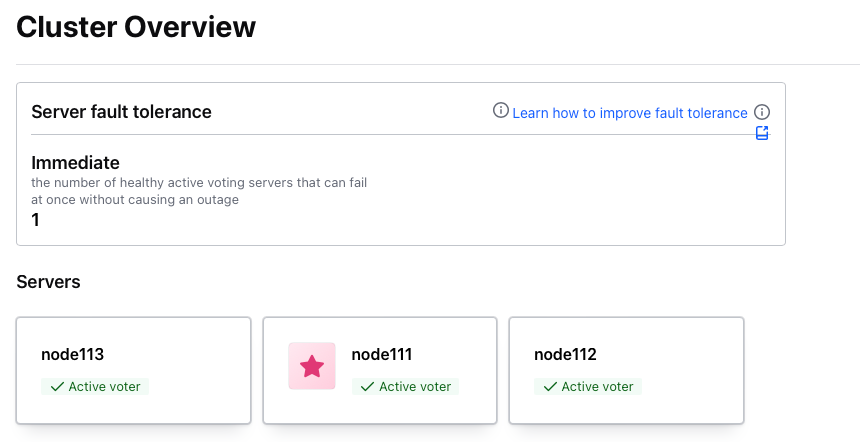Screen dimensions: 860x442
Task: Click the Immediate fault tolerance label
Action: tap(75, 162)
